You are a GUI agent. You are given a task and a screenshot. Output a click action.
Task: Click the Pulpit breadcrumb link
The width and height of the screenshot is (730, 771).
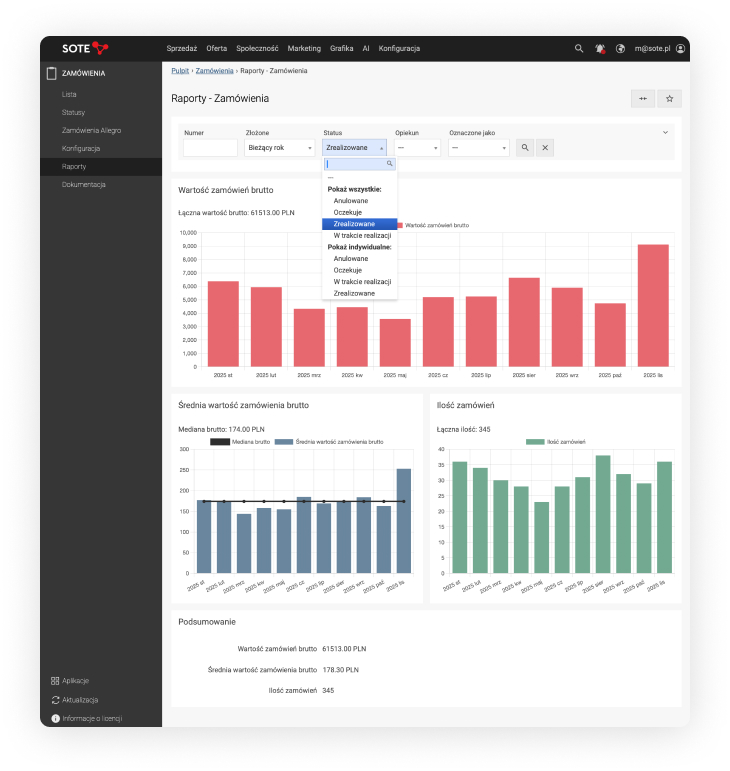click(180, 71)
